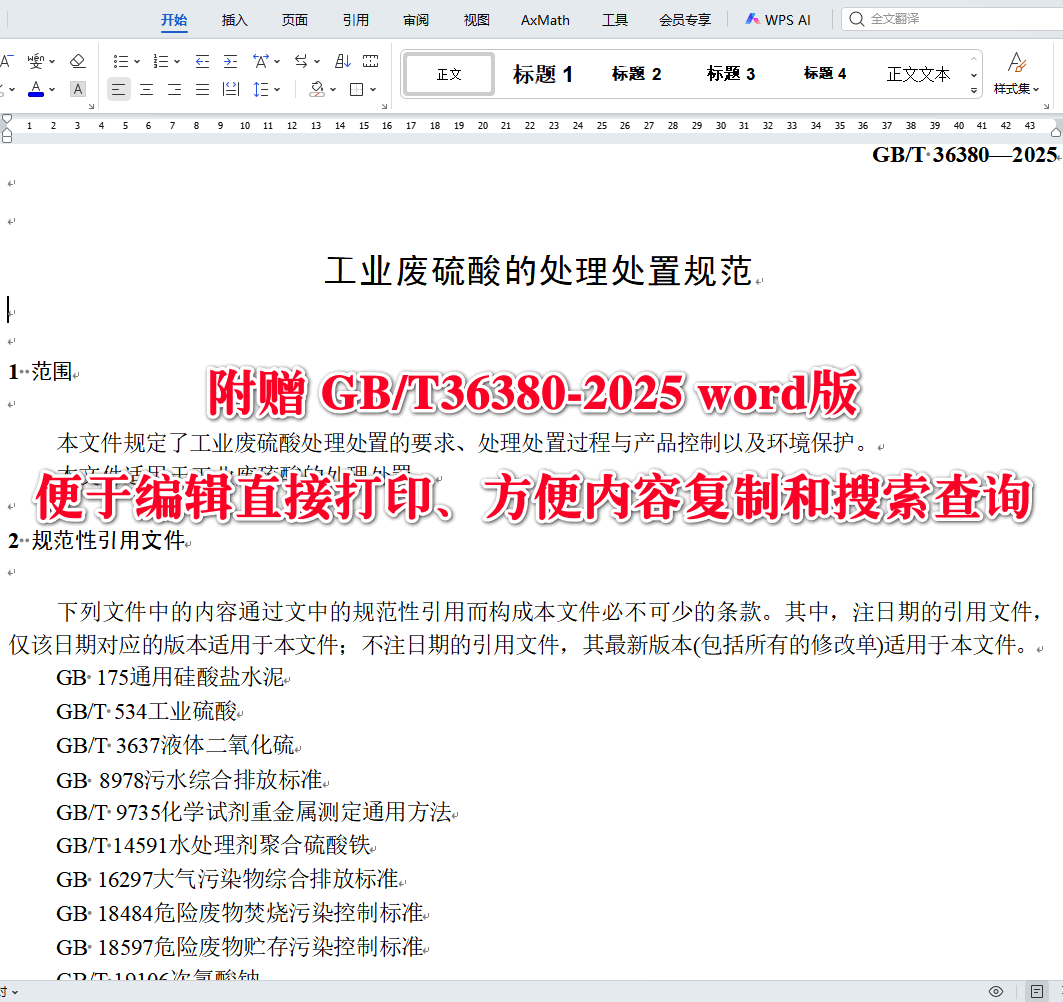Open the font color dropdown arrow
The width and height of the screenshot is (1063, 1002).
click(50, 88)
